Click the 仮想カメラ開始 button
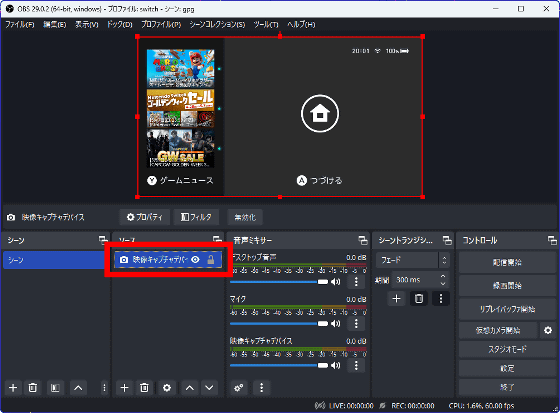 pyautogui.click(x=498, y=330)
